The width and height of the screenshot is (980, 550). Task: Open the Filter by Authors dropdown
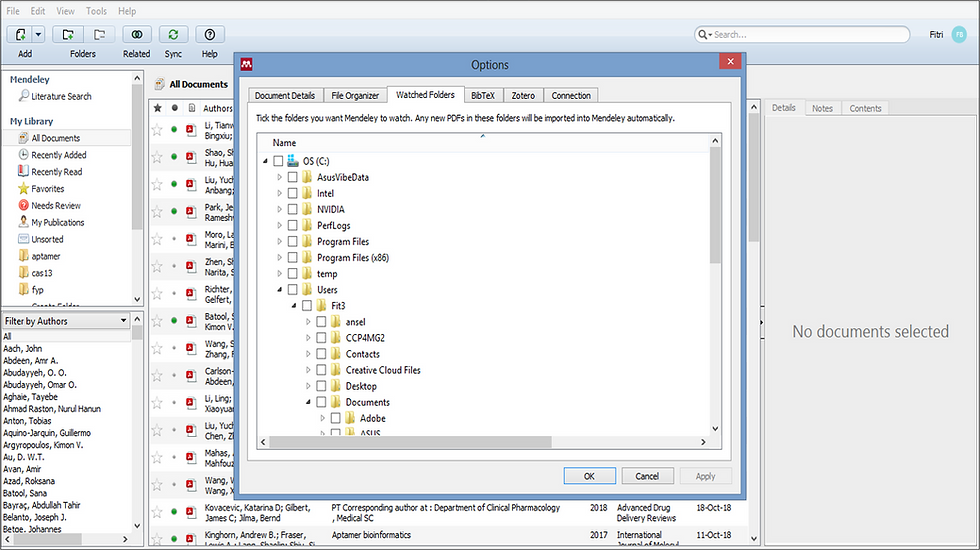tap(66, 321)
